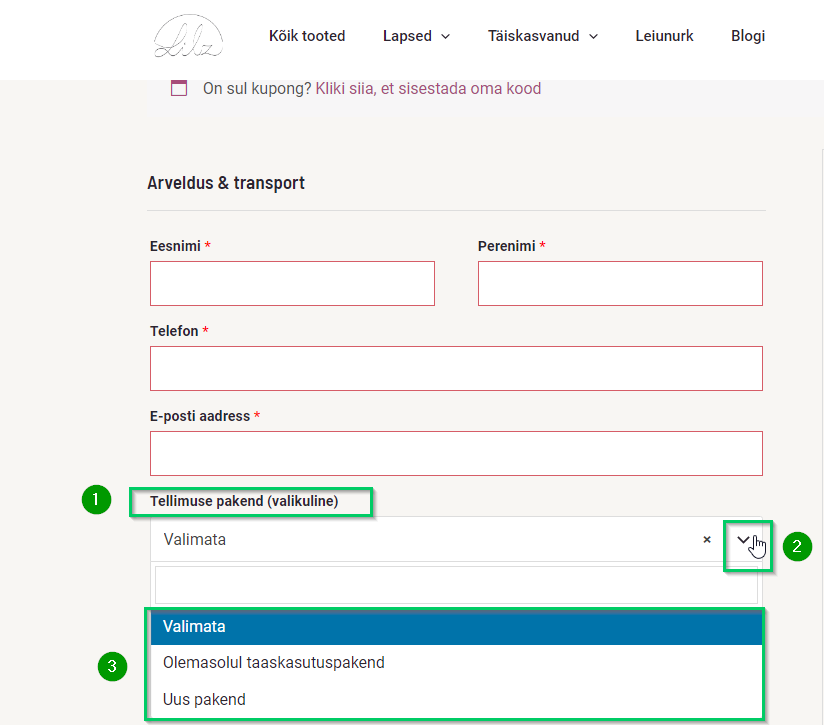
Task: Click the search box inside the package dropdown
Action: pyautogui.click(x=456, y=585)
